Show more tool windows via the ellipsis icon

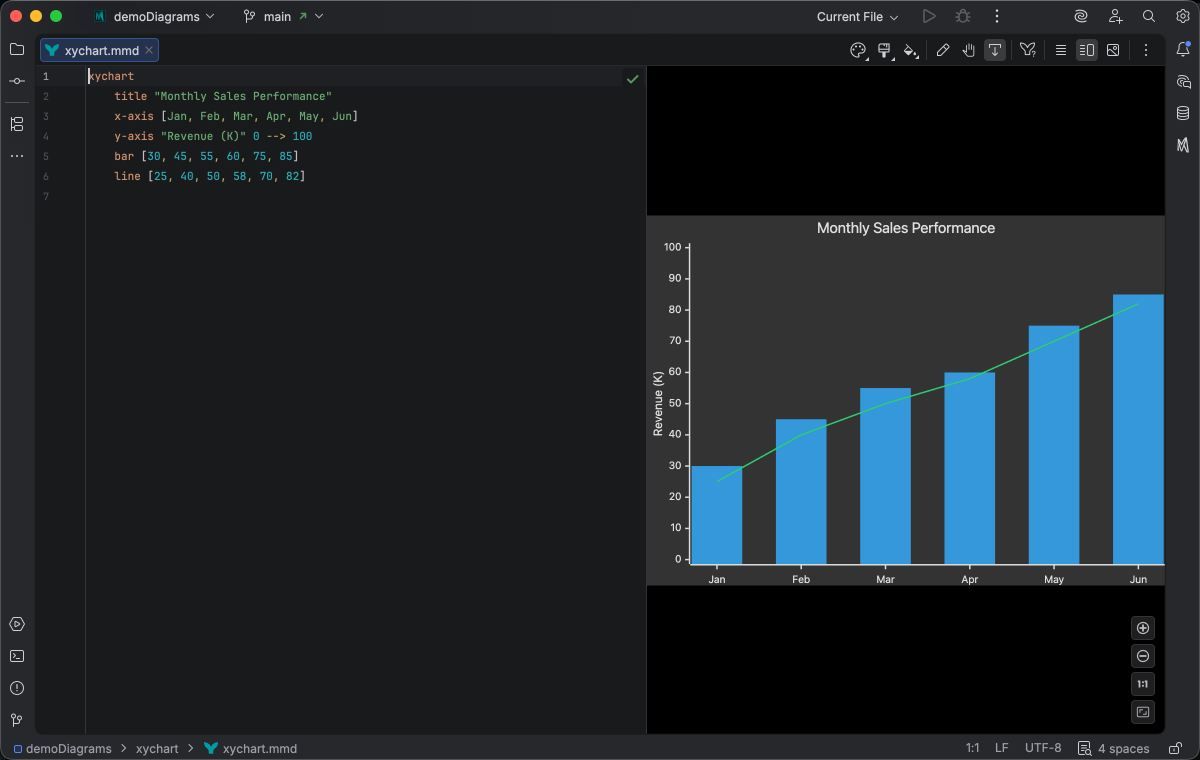17,156
